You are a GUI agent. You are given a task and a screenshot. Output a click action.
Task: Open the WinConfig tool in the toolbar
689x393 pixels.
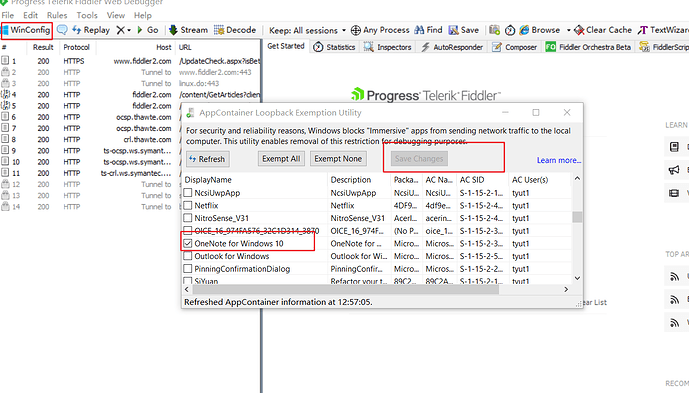tap(26, 30)
